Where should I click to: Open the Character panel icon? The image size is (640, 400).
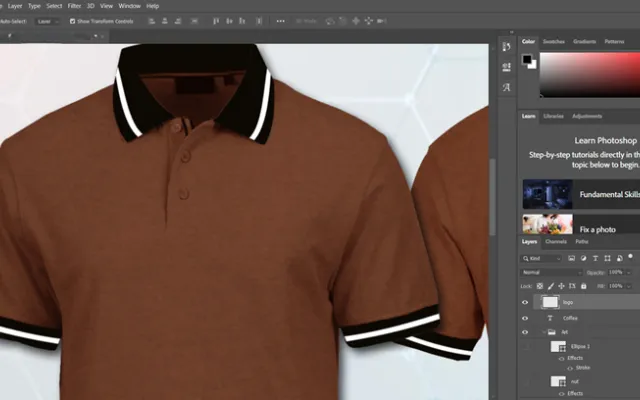506,88
